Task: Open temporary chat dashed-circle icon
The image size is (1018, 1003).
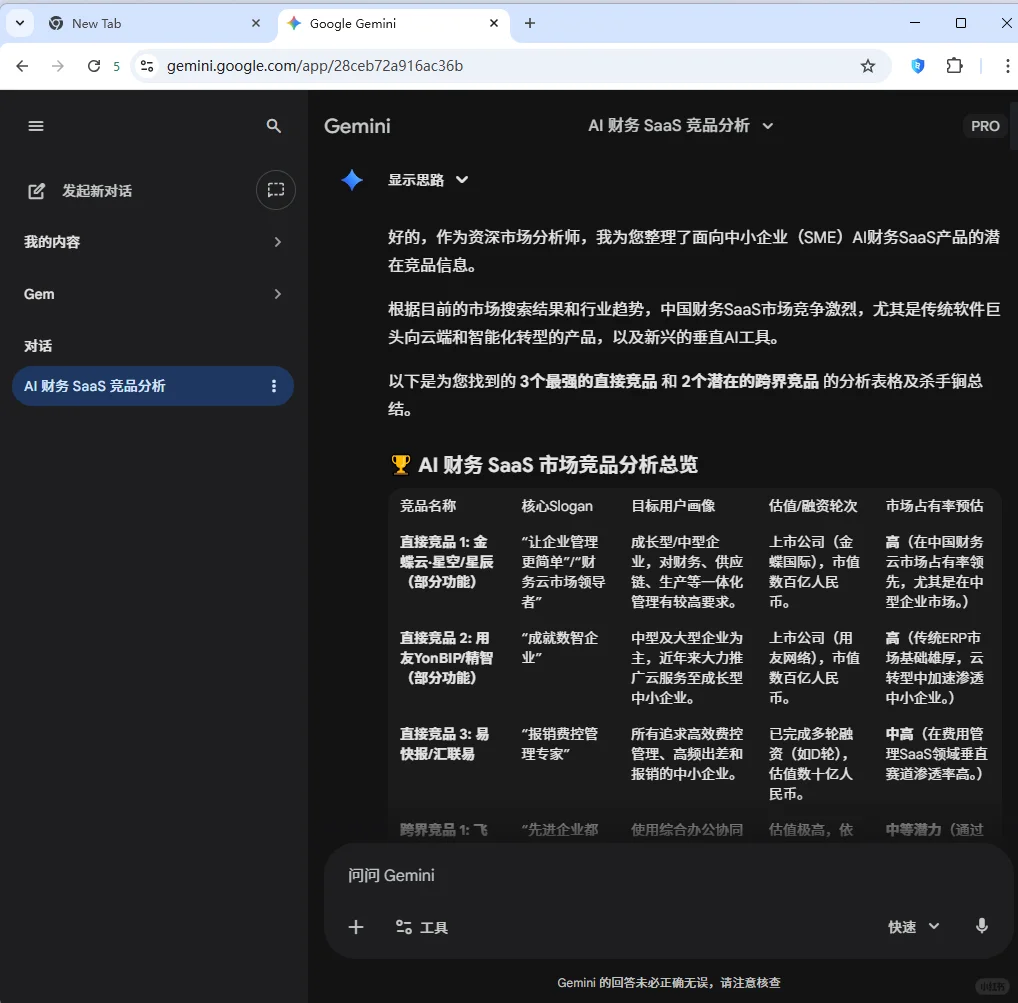Action: click(276, 190)
